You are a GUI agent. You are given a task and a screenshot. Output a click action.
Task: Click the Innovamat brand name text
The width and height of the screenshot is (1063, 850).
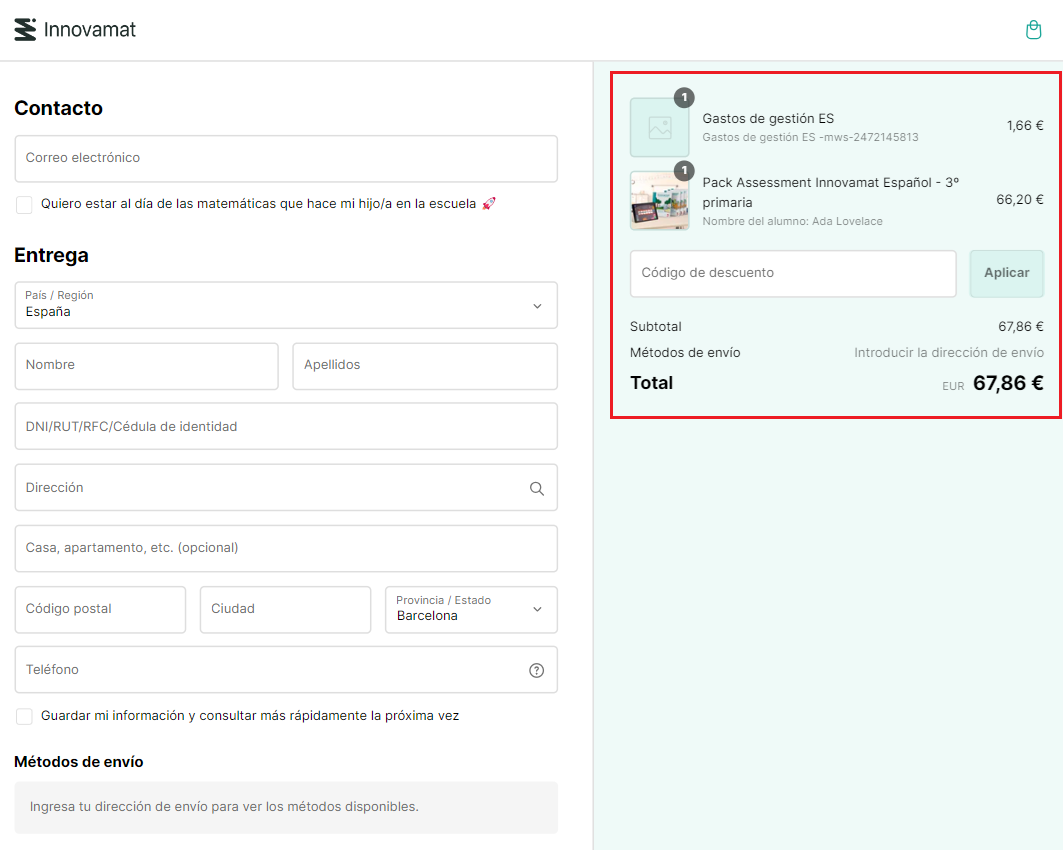tap(89, 30)
